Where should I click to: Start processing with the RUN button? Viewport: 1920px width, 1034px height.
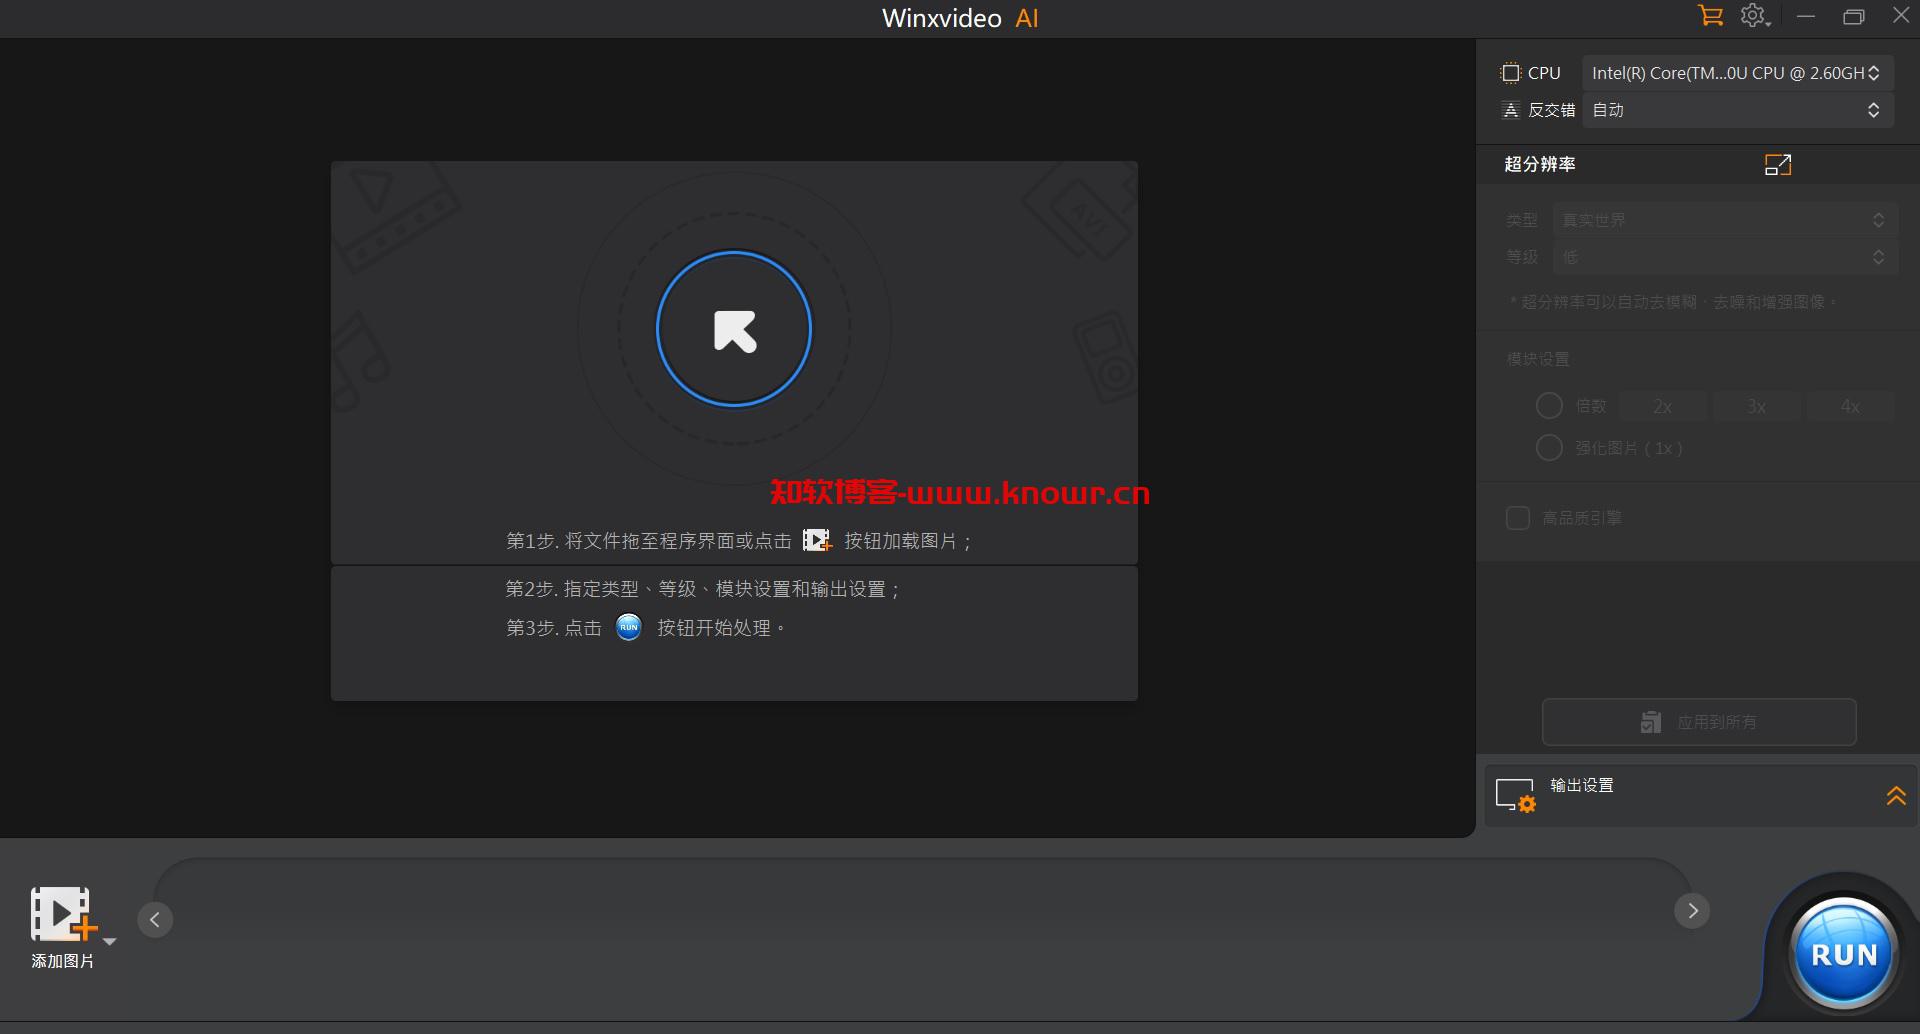[1843, 953]
